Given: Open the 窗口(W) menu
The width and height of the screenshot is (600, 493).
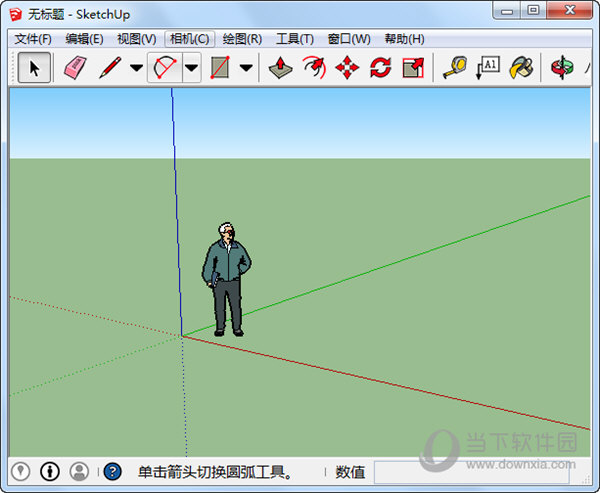Looking at the screenshot, I should coord(349,39).
